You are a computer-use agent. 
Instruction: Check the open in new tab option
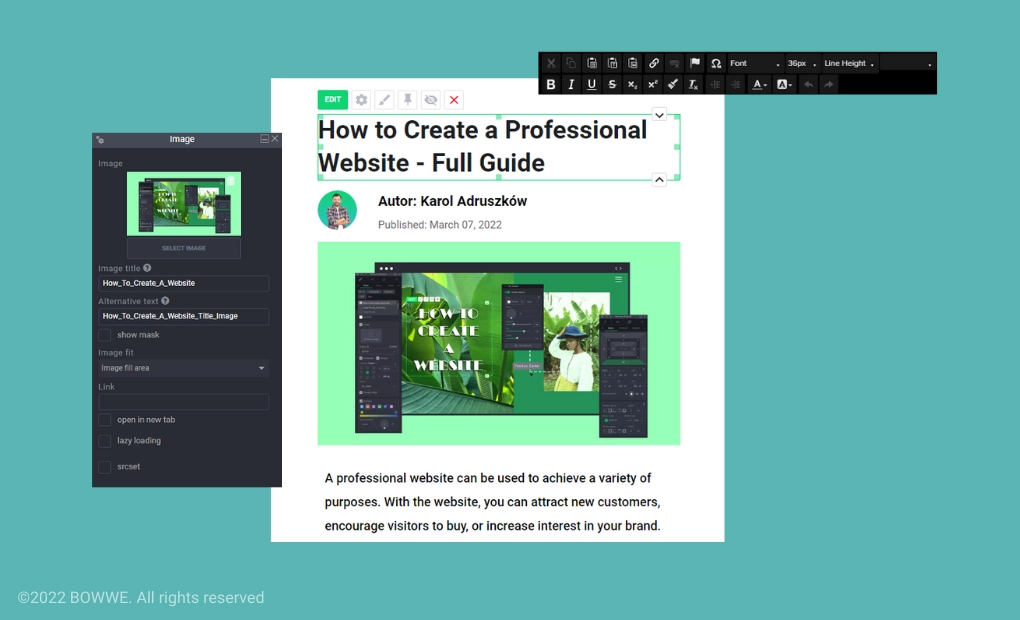point(105,420)
